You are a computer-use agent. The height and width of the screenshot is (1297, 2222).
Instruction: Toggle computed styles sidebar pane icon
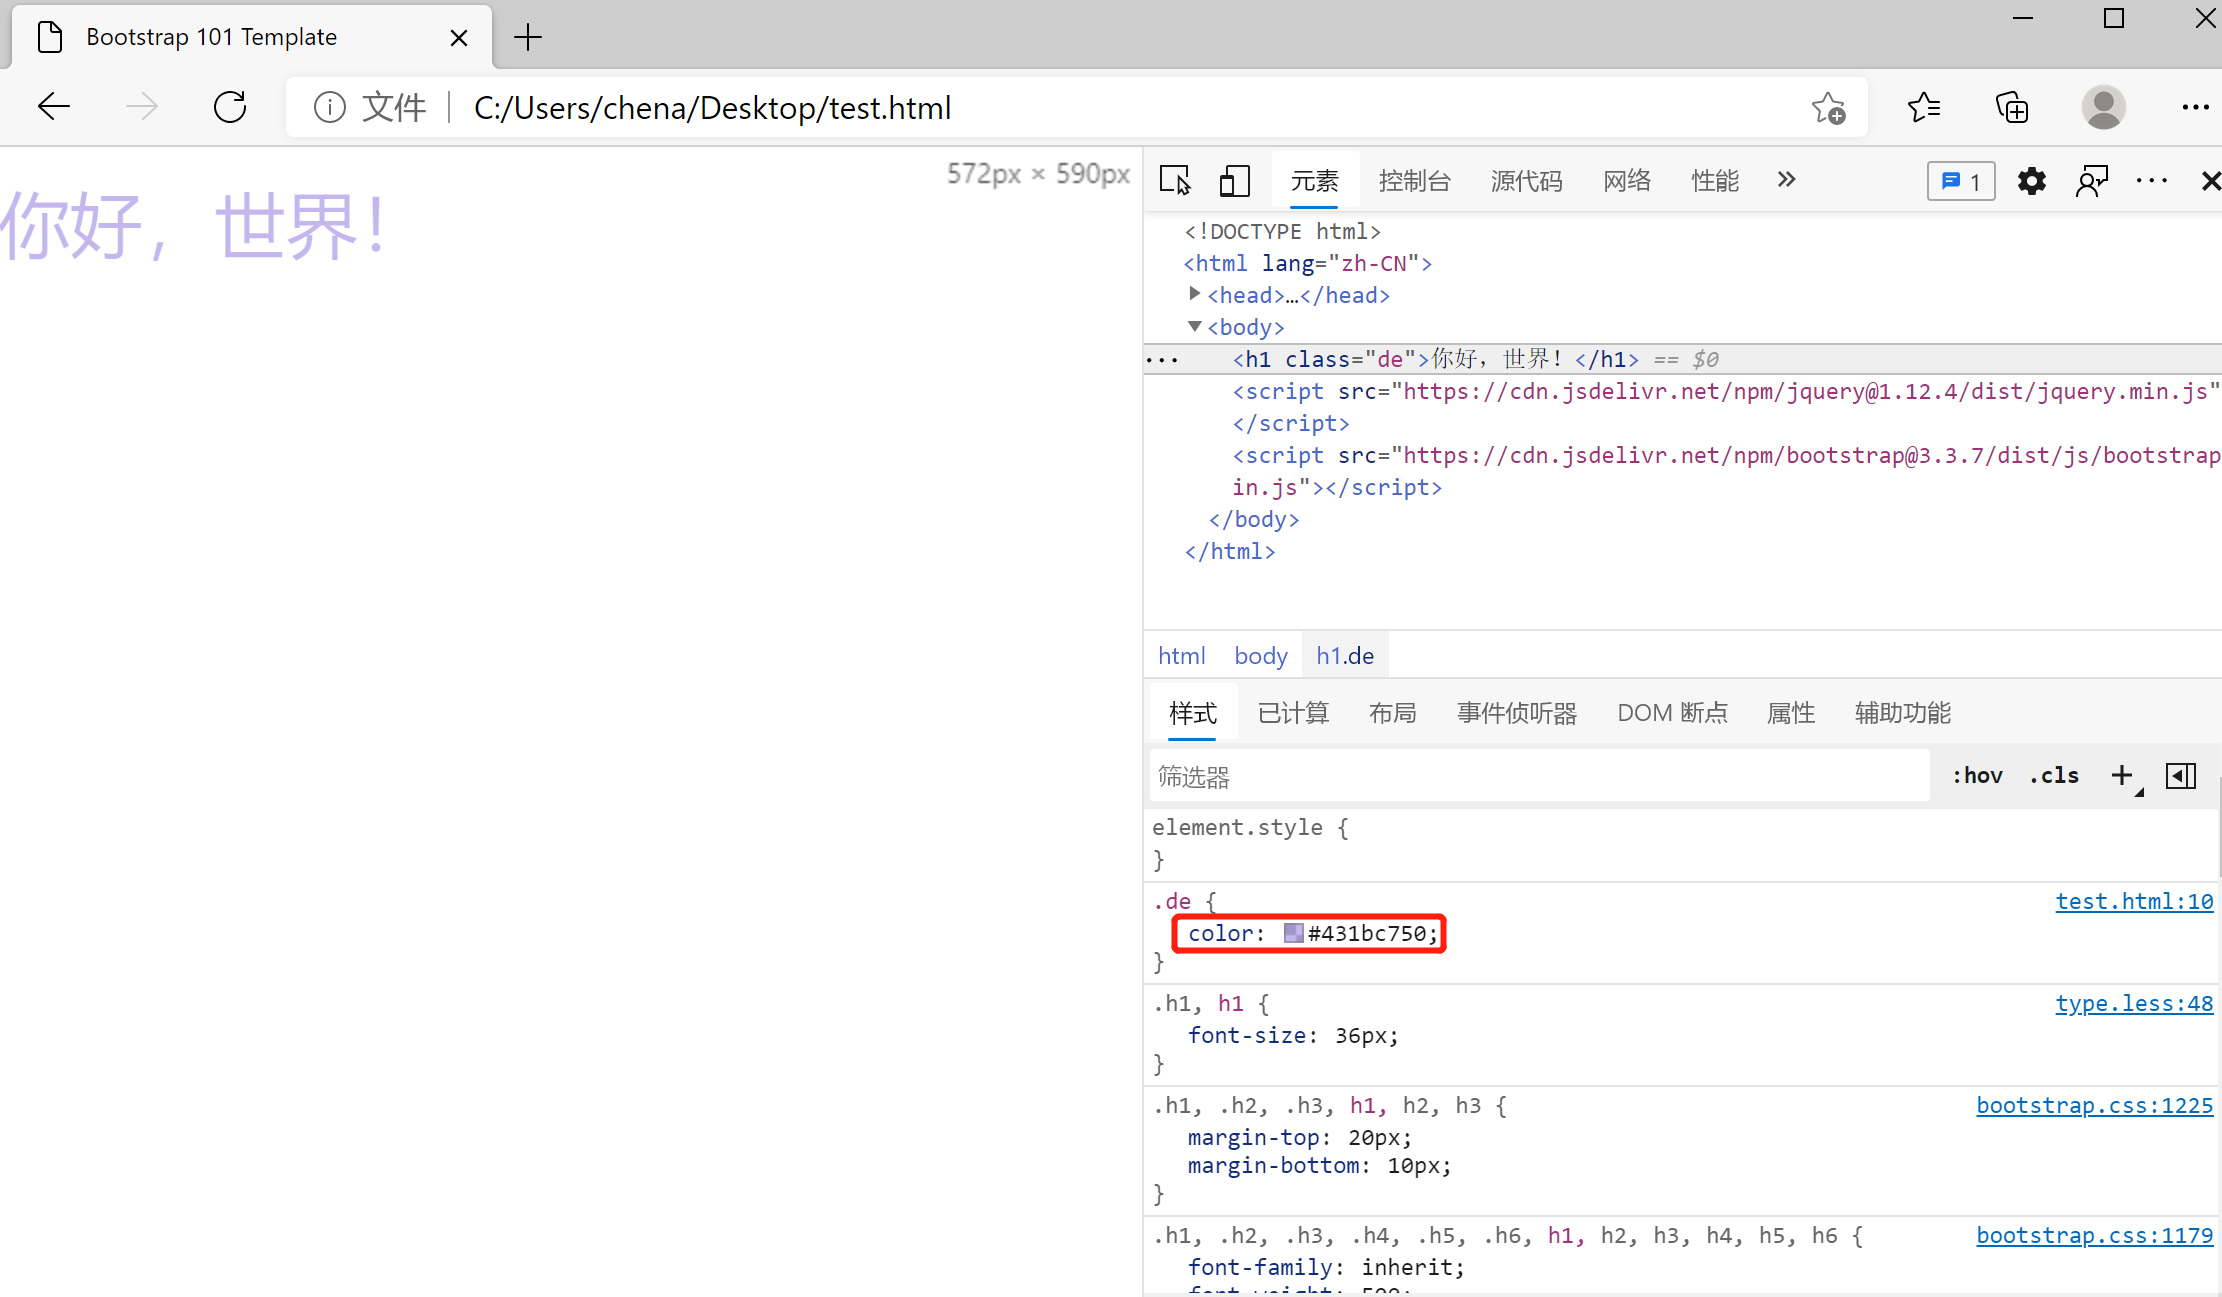coord(2180,775)
